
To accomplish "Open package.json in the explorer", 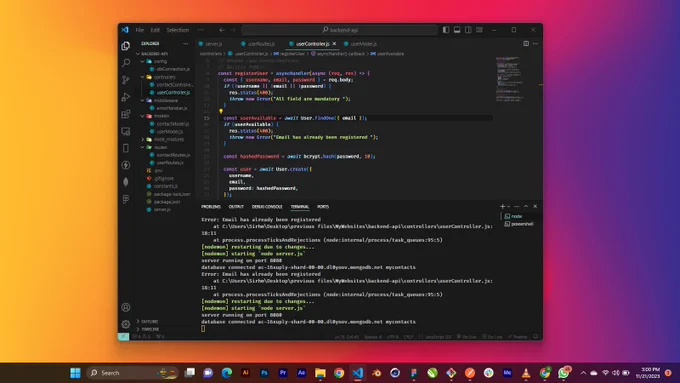I will (167, 202).
